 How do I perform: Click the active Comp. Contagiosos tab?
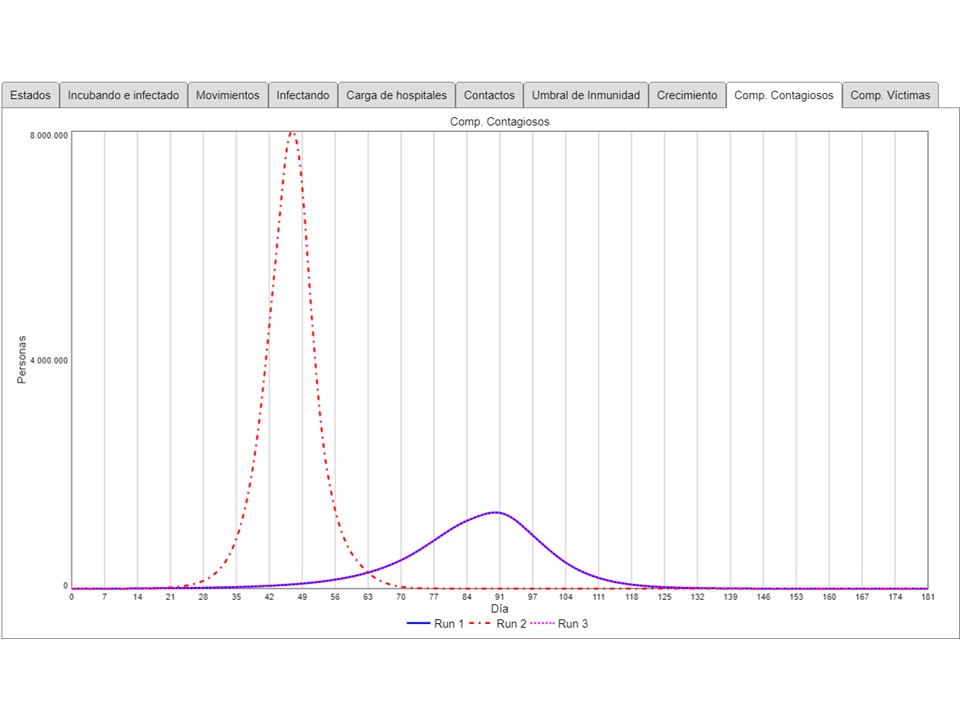click(783, 95)
